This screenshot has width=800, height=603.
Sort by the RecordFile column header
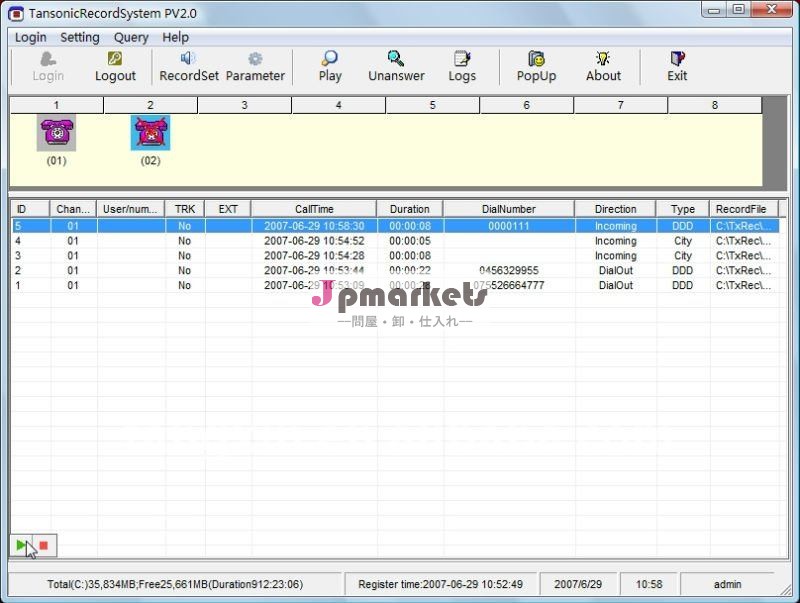coord(744,209)
